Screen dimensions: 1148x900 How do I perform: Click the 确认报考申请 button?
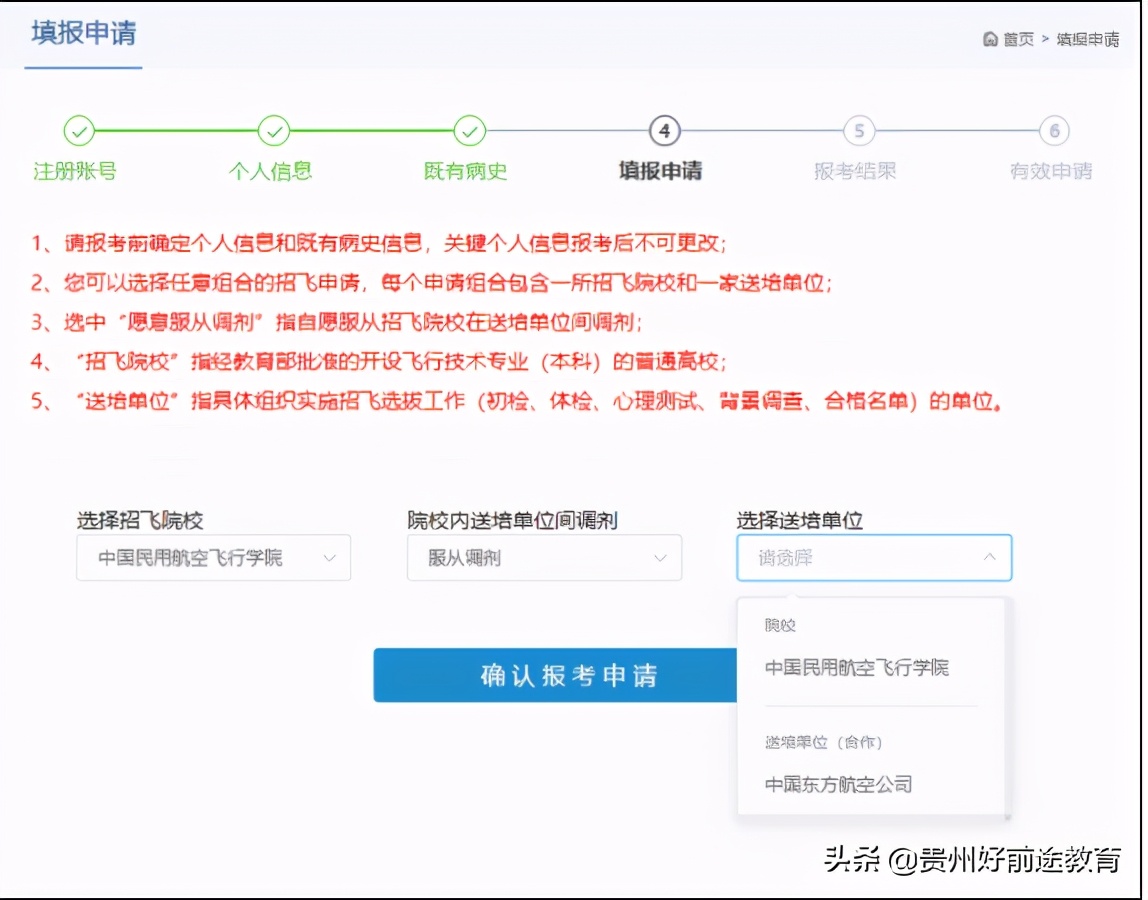click(x=571, y=675)
